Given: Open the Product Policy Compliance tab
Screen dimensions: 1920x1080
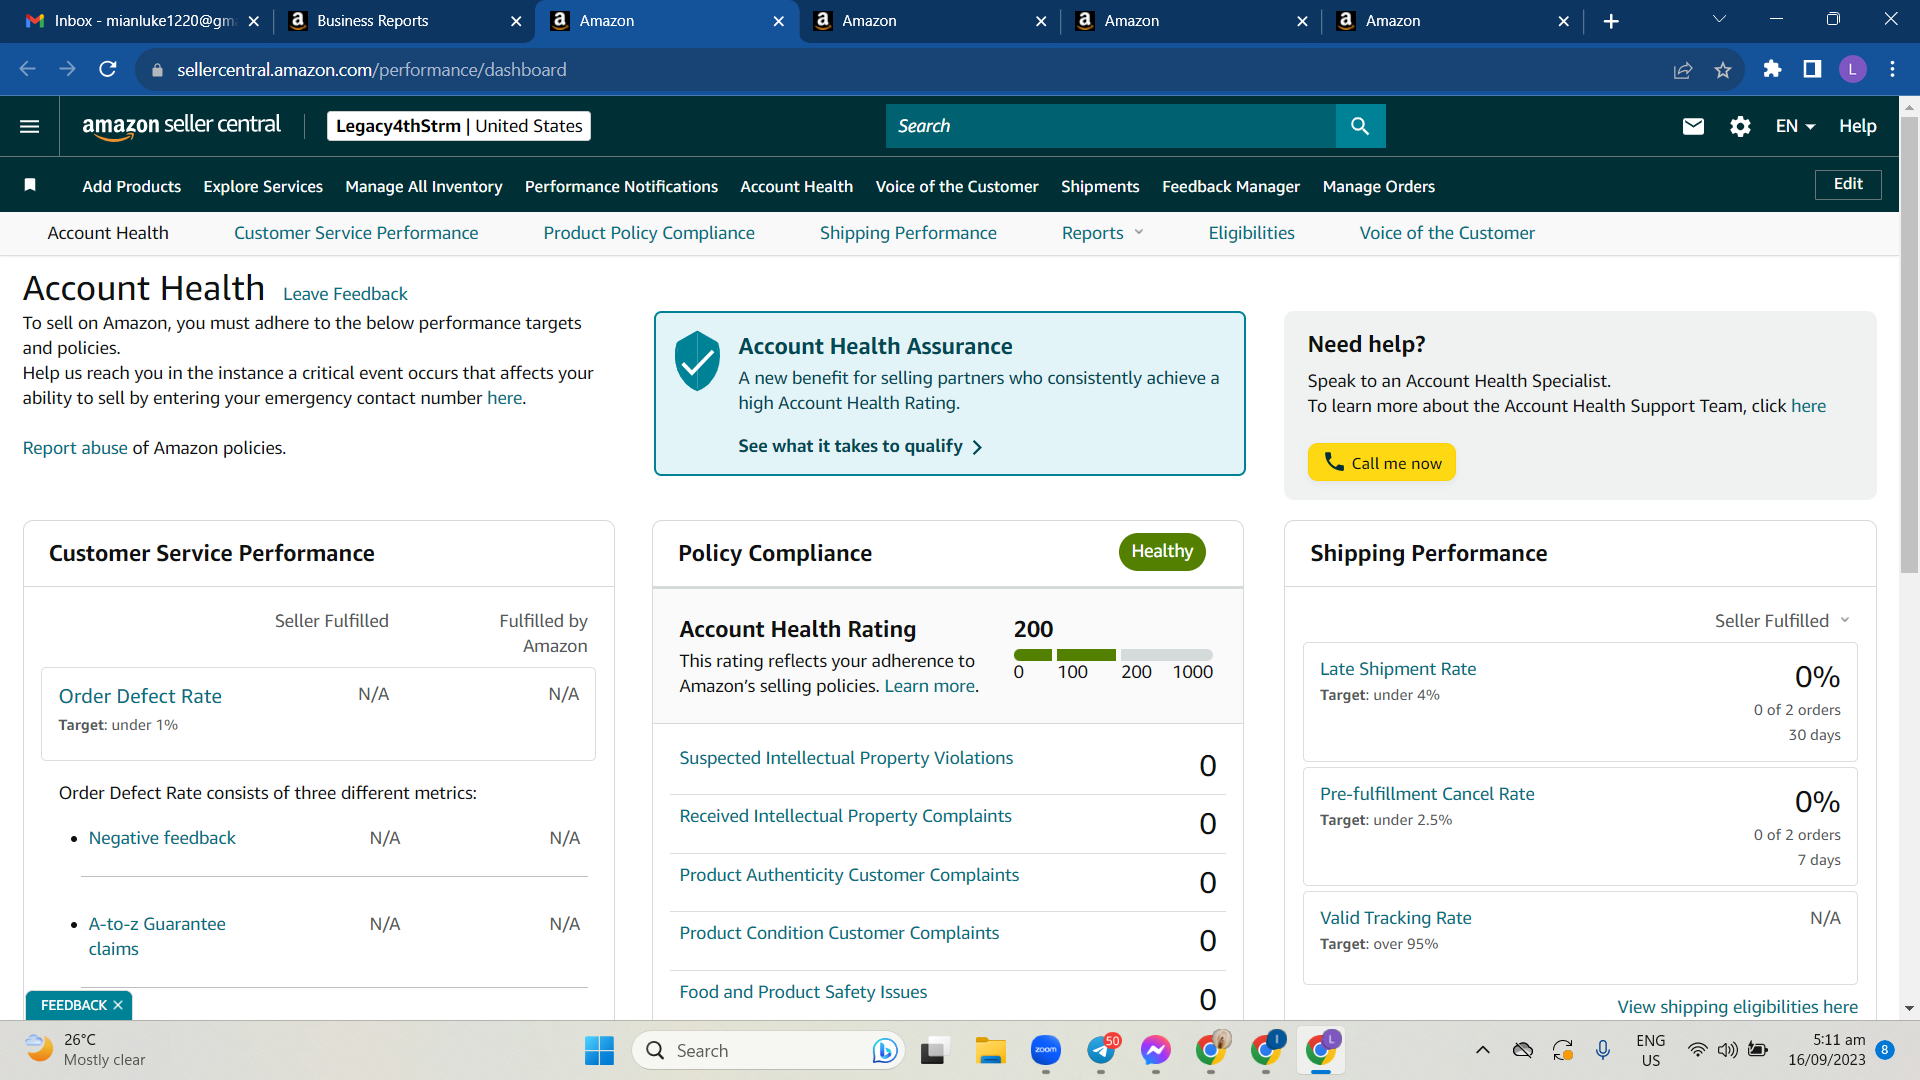Looking at the screenshot, I should tap(649, 233).
